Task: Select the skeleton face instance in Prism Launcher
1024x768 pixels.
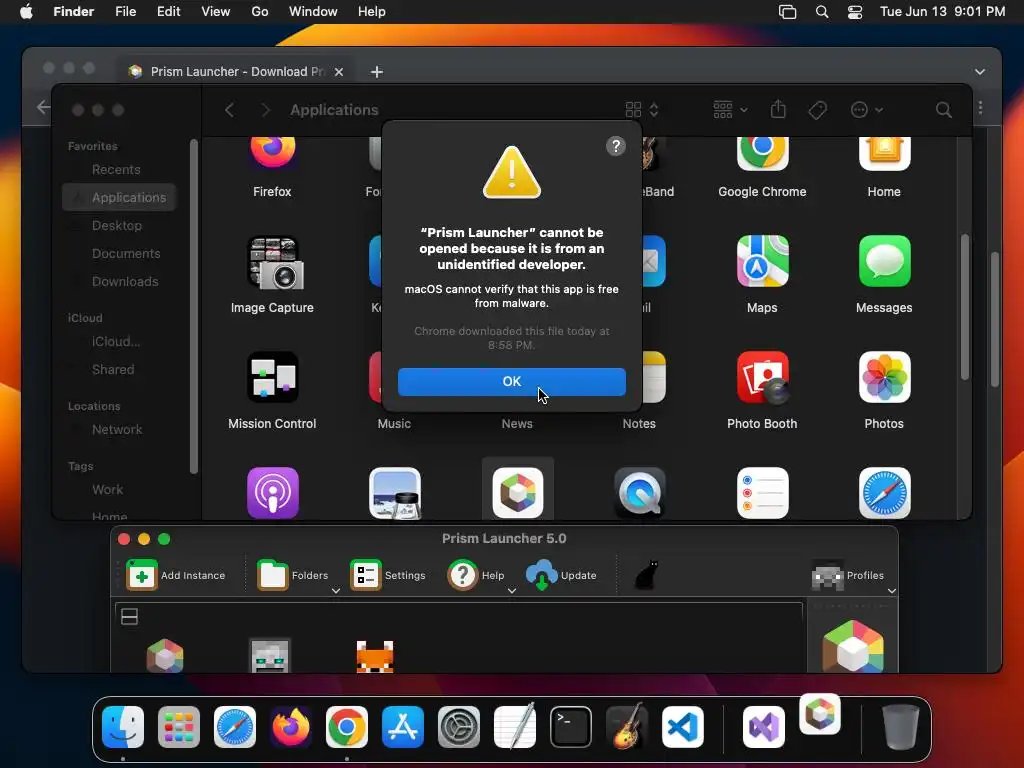Action: click(x=270, y=656)
